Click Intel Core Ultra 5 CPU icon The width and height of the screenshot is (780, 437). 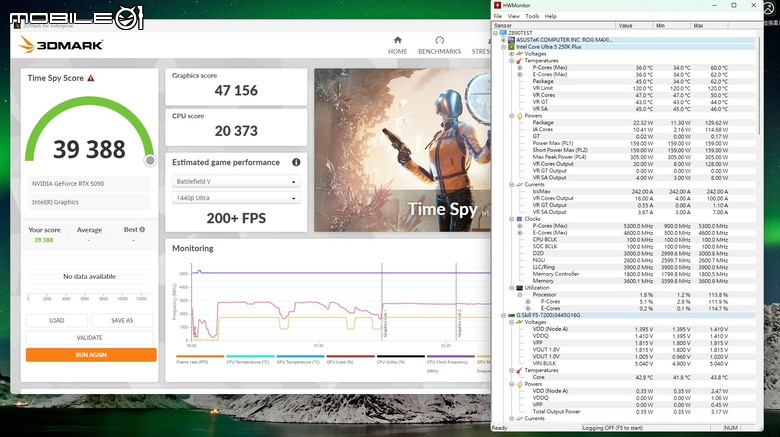pyautogui.click(x=511, y=47)
